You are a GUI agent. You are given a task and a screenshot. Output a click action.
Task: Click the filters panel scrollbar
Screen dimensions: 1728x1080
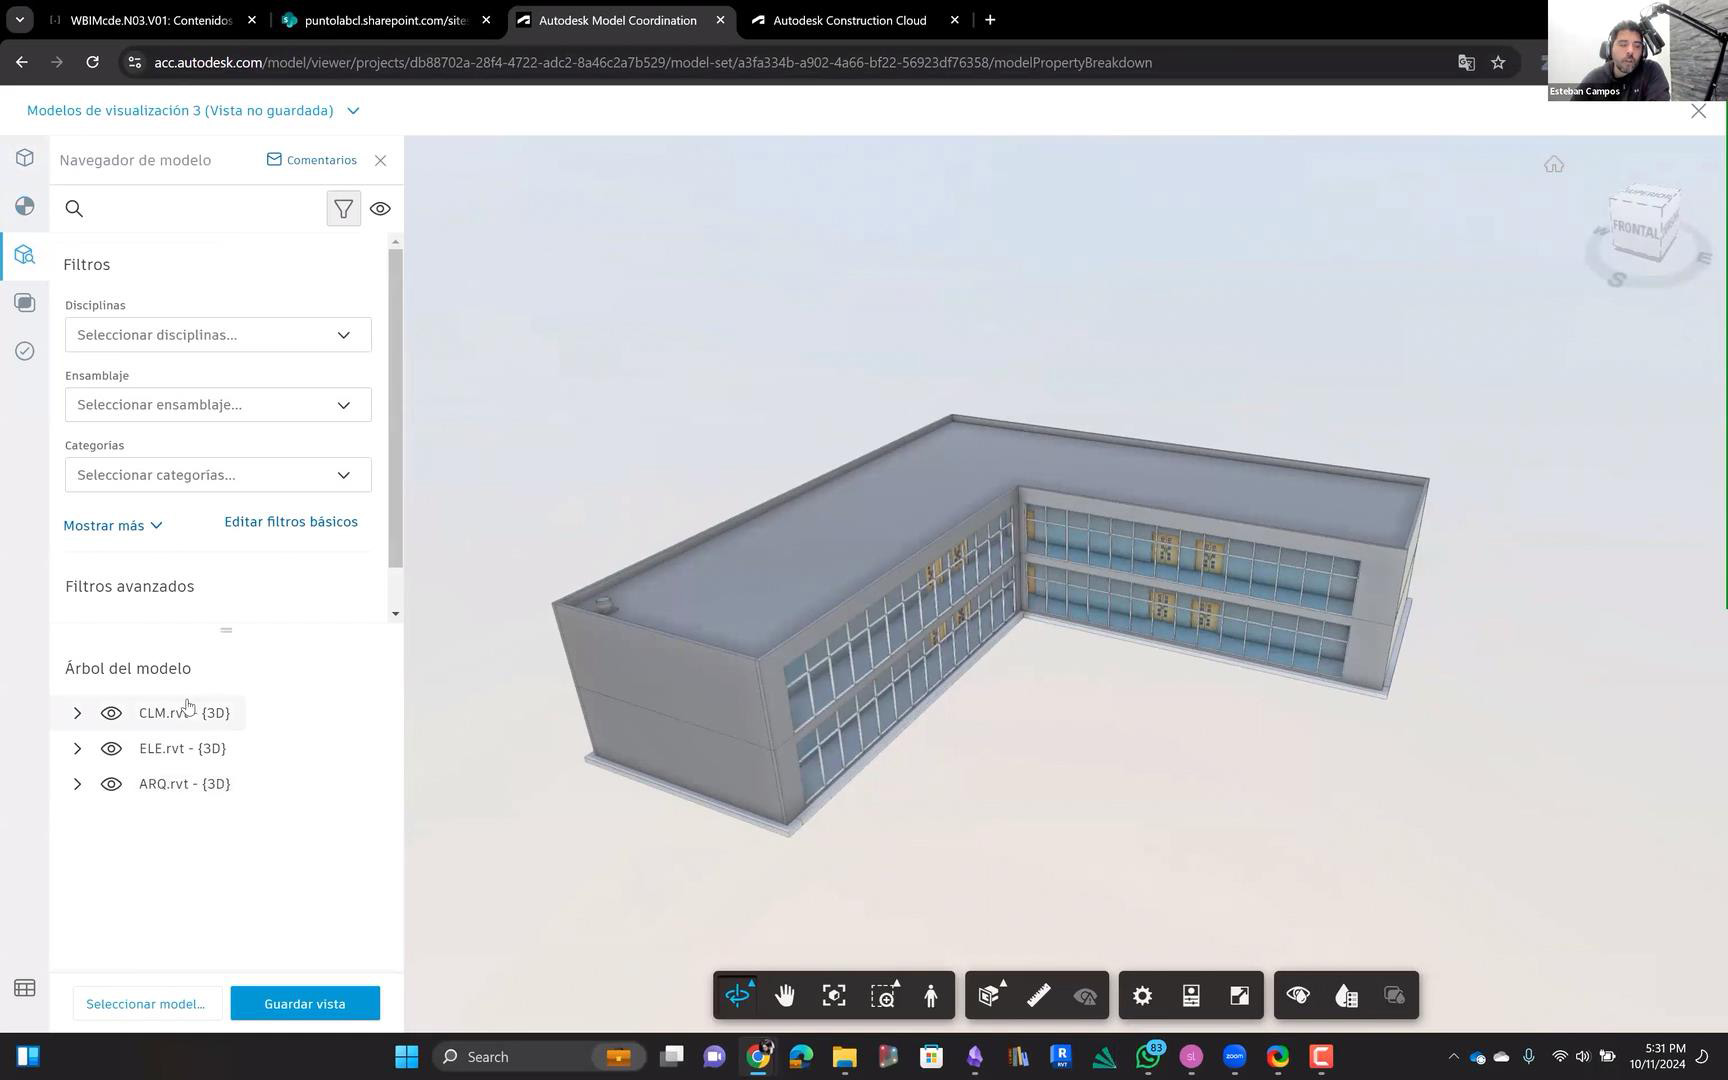point(395,405)
